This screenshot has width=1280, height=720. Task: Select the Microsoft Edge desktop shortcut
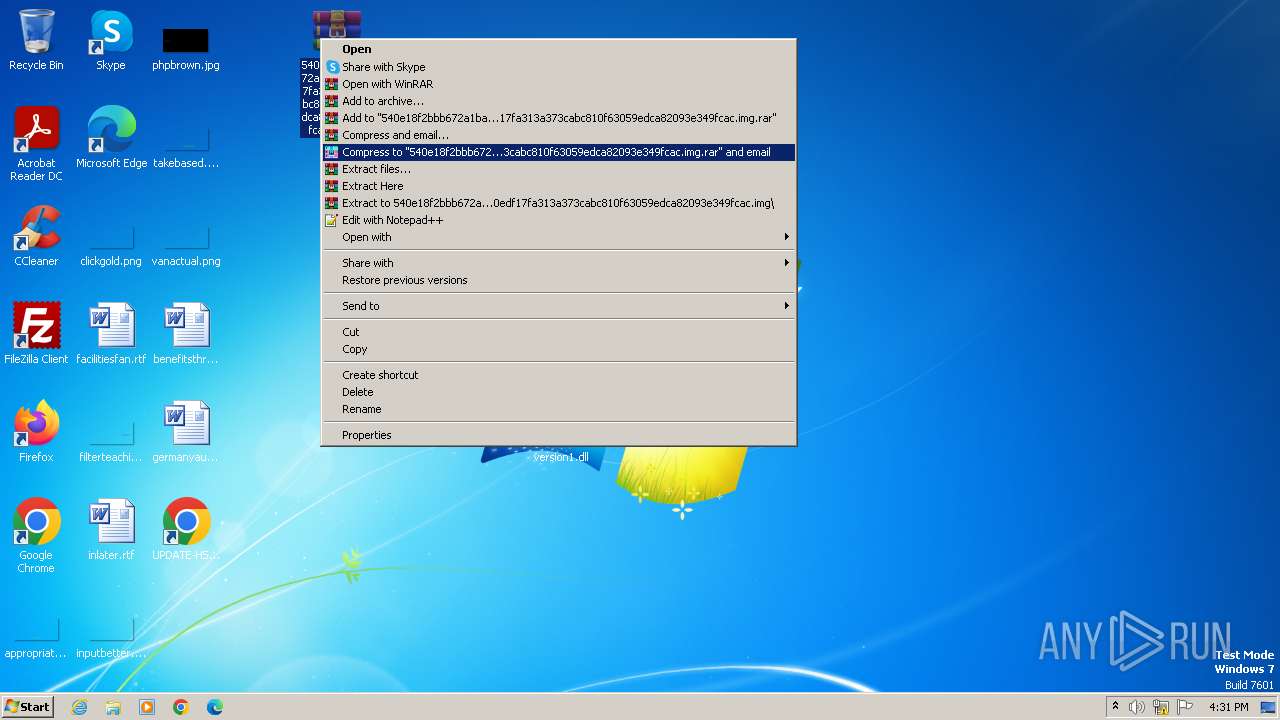[111, 138]
